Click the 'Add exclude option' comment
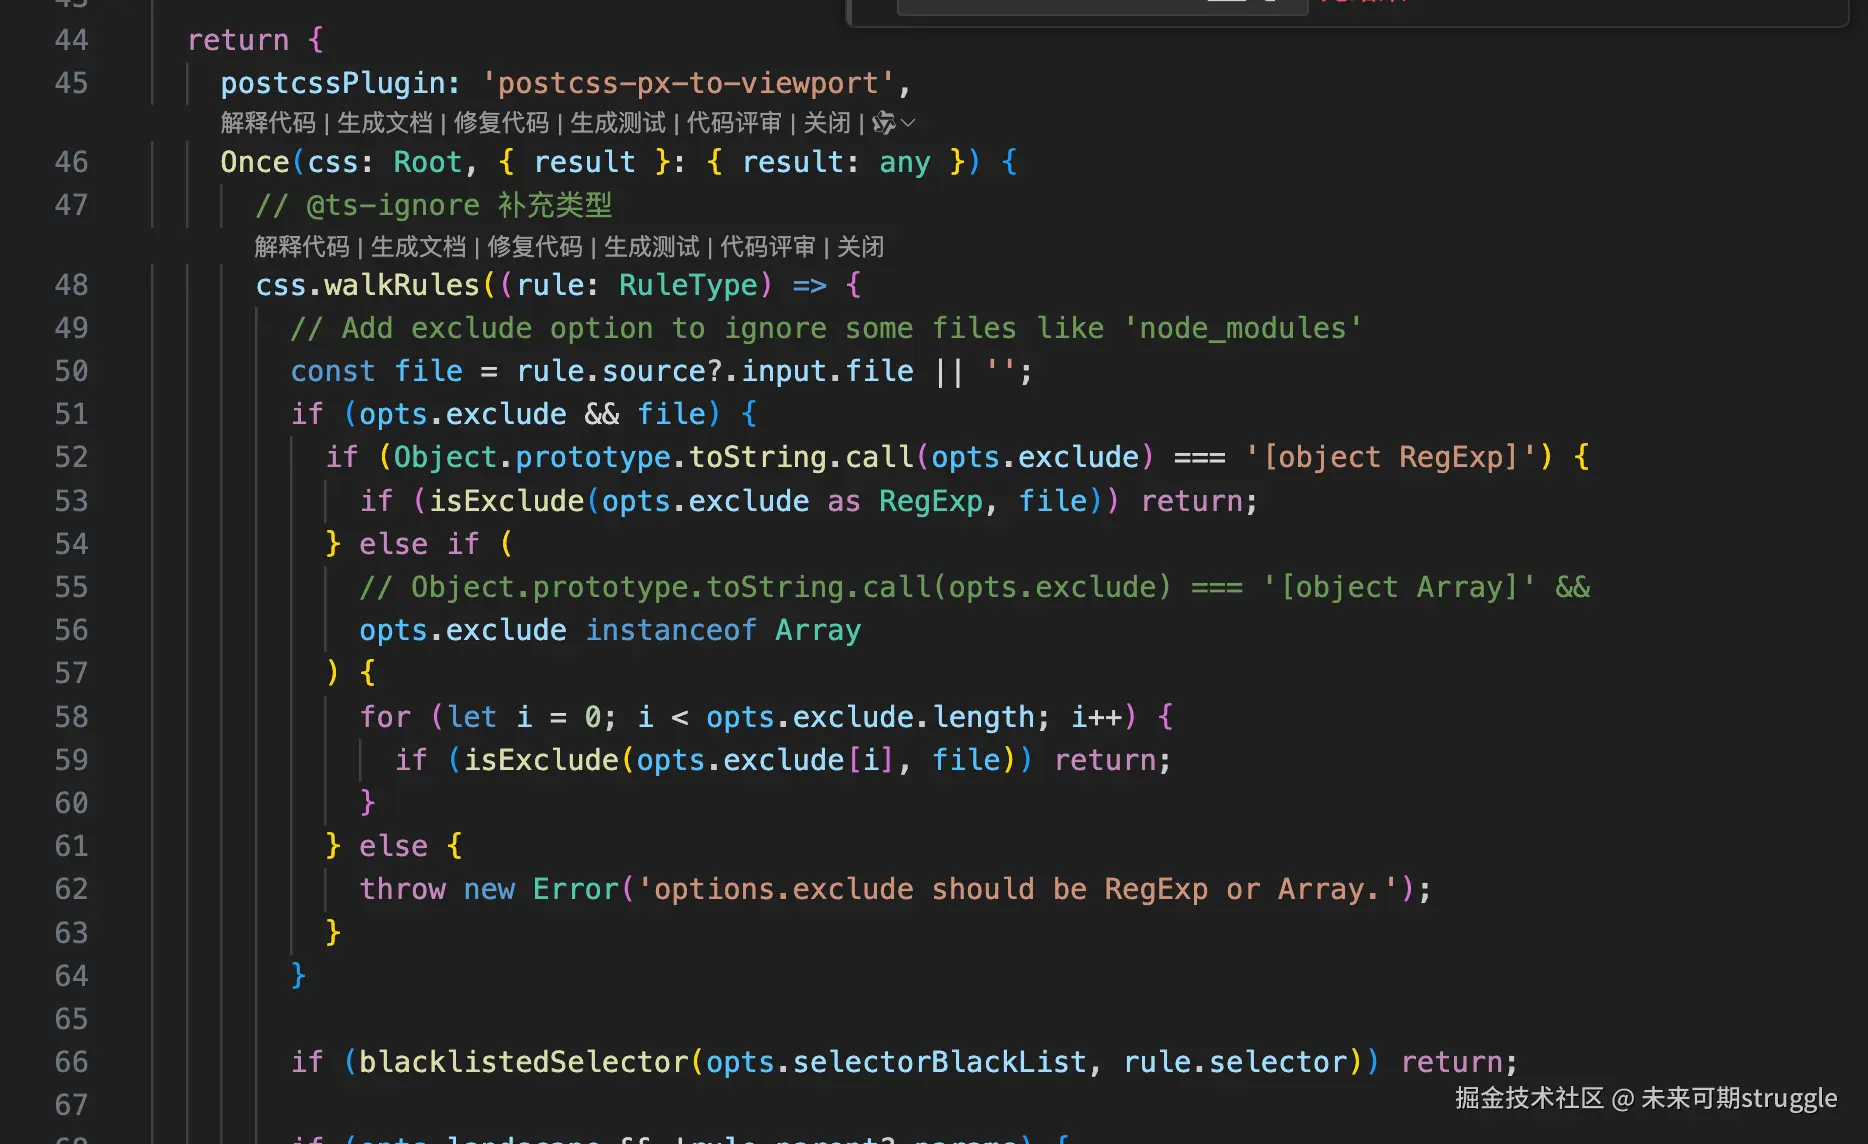 point(827,328)
